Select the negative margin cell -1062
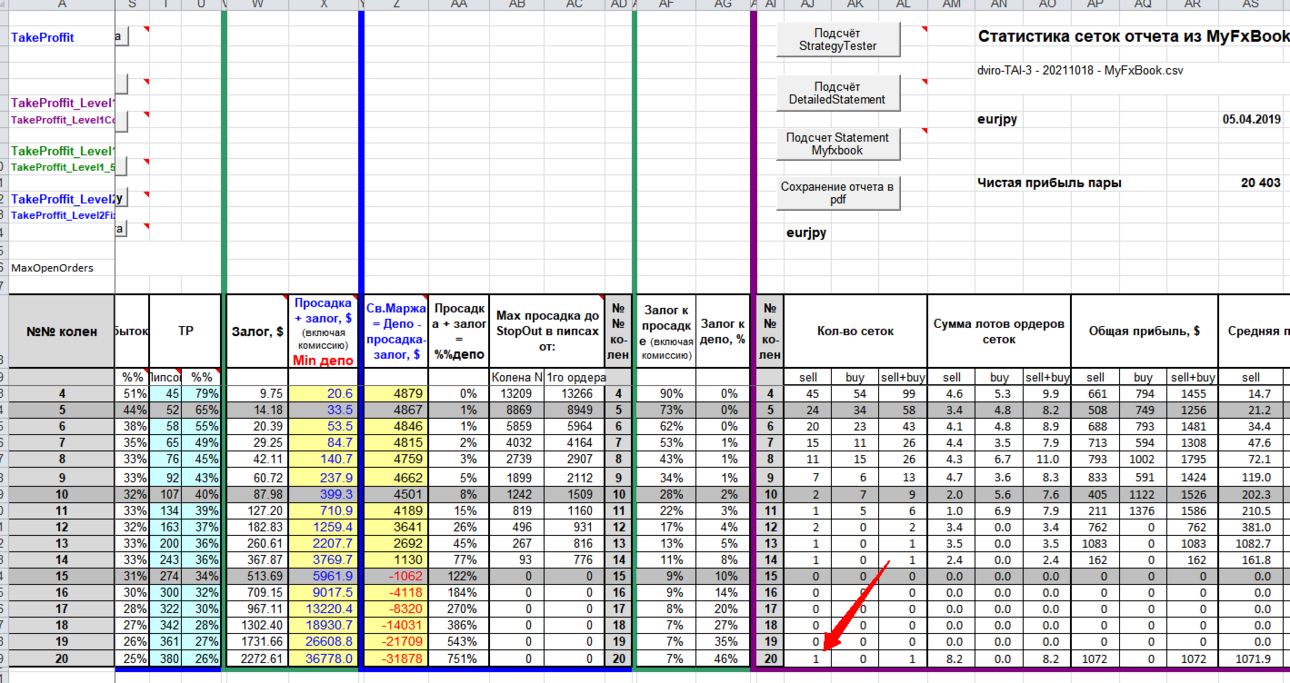Viewport: 1290px width, 683px height. click(x=395, y=576)
